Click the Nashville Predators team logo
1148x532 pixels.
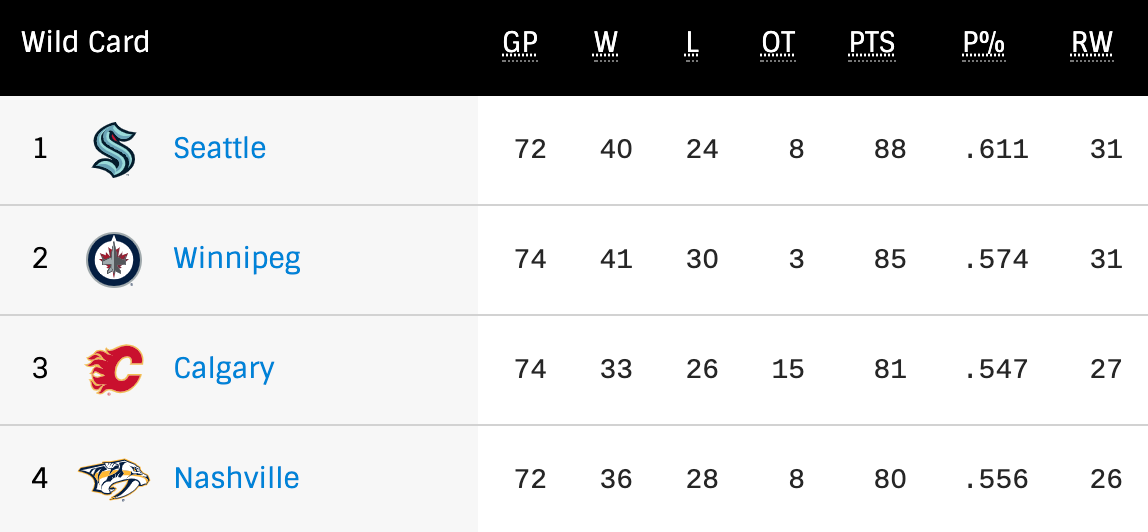114,479
